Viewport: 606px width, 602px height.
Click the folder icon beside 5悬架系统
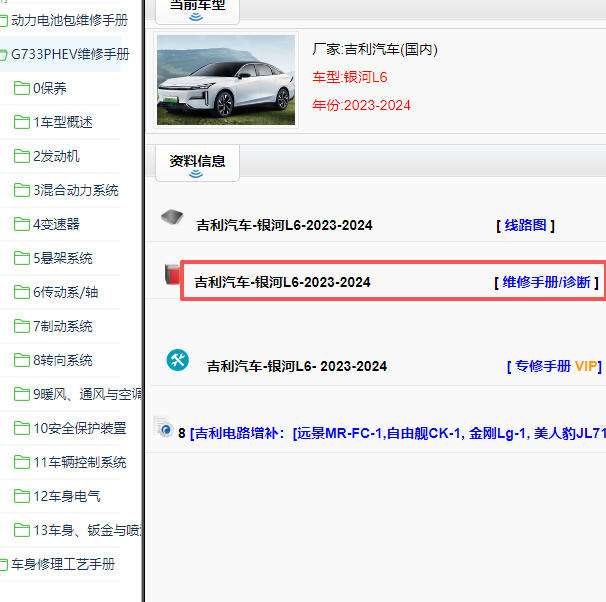pos(22,258)
